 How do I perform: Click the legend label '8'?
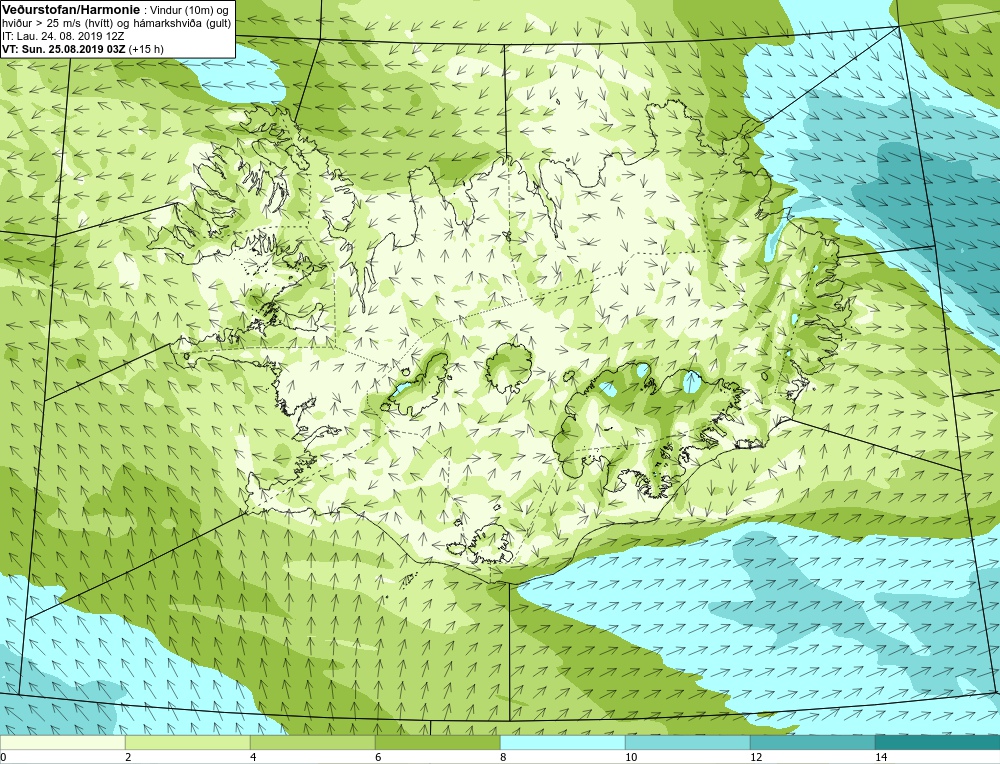[503, 757]
